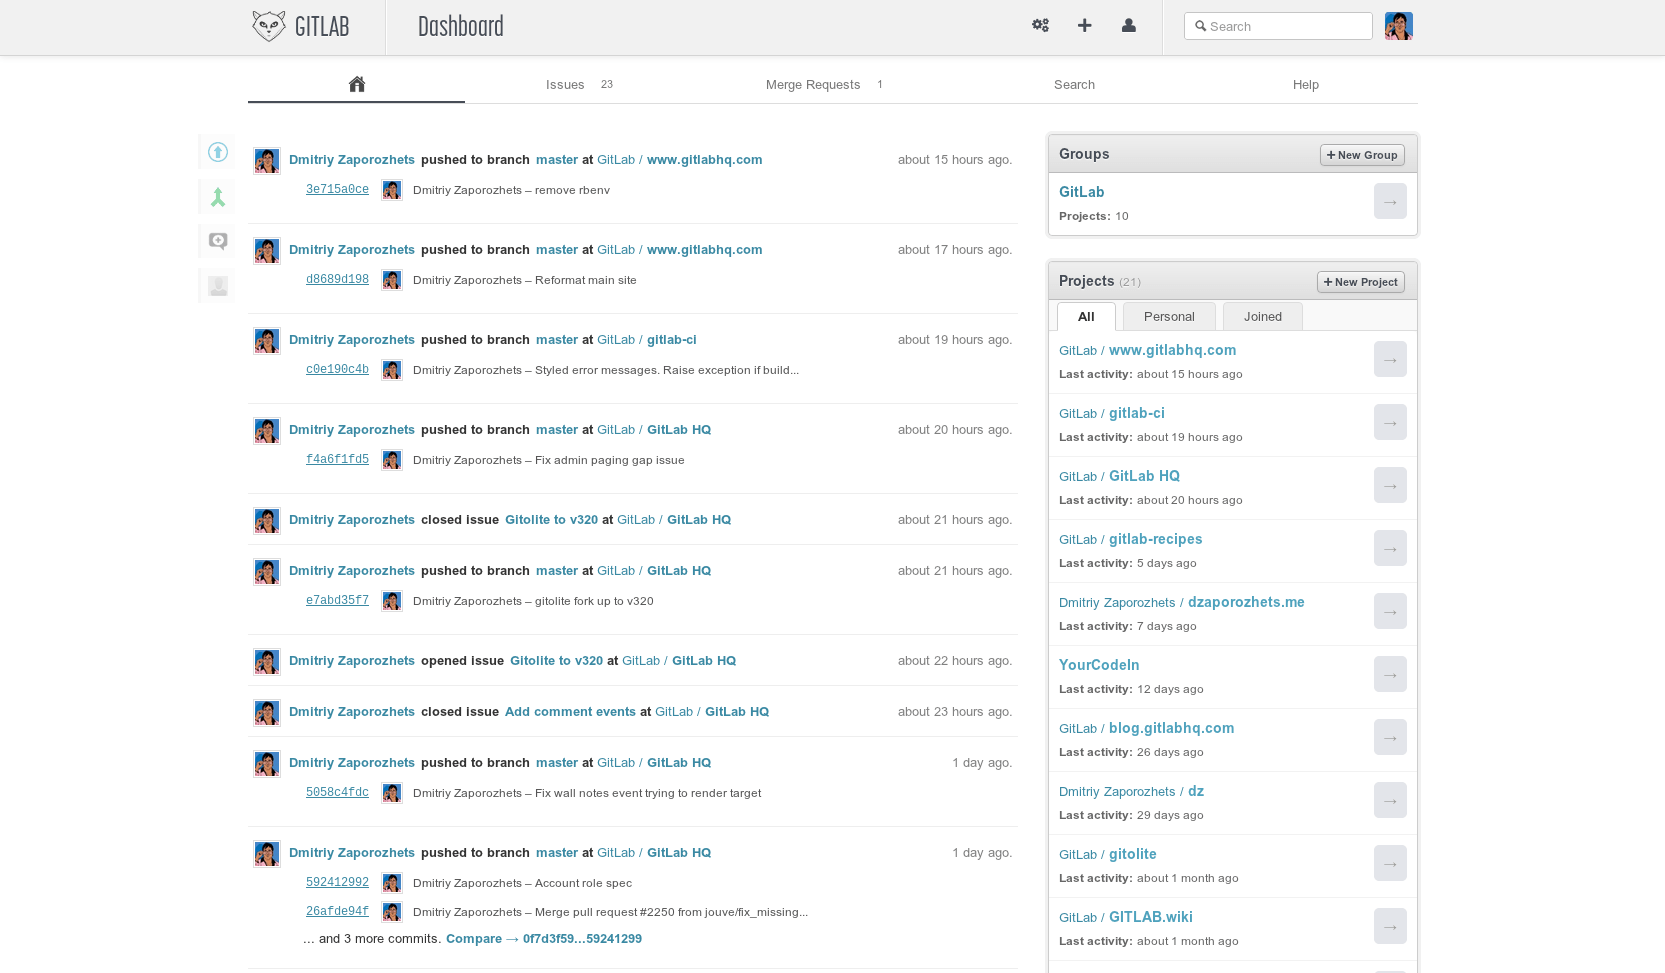Switch to the Personal projects tab

(x=1169, y=316)
